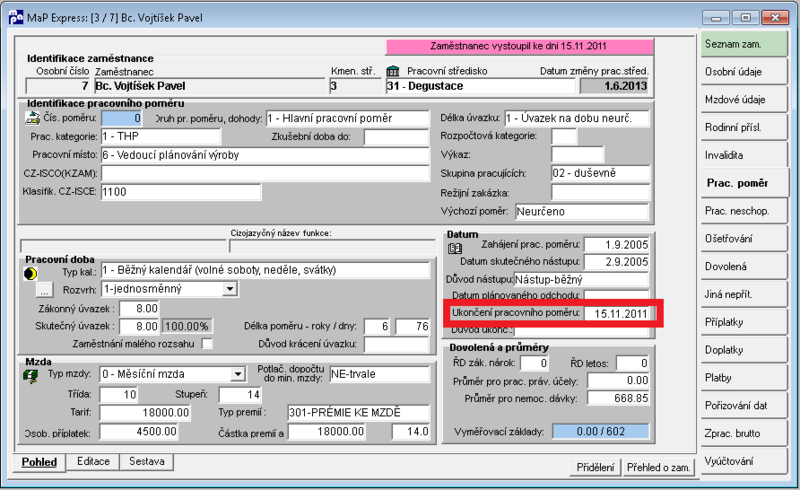Click the book icon beside Zahájení prac. poměru

tap(455, 249)
